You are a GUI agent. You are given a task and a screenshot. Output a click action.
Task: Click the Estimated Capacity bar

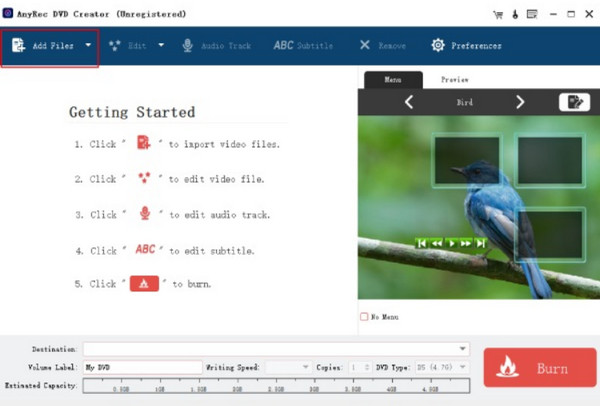tap(276, 386)
